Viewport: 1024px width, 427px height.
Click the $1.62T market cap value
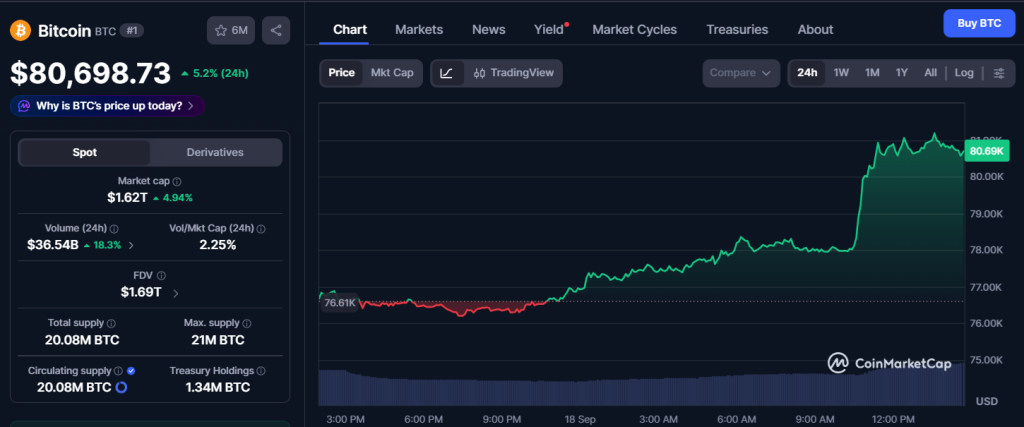[127, 197]
